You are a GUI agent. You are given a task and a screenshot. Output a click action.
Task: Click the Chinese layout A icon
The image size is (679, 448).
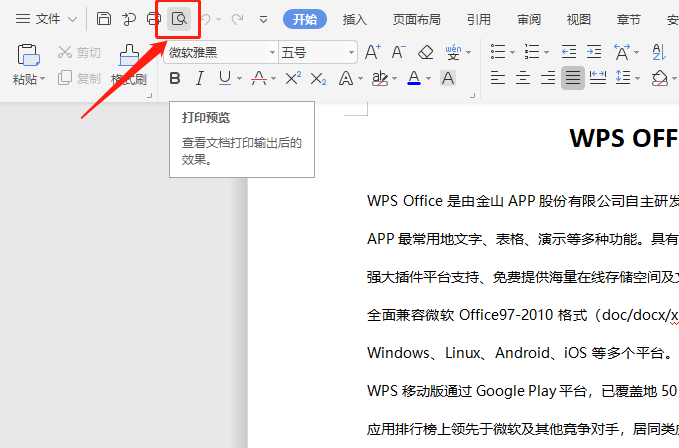point(622,52)
